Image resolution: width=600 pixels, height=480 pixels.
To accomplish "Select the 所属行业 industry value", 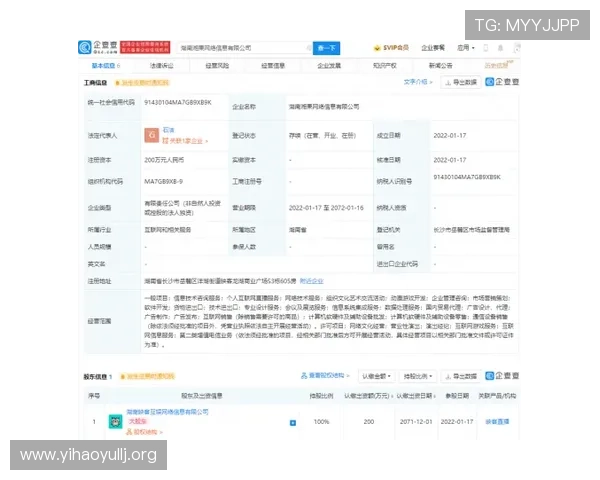I will [x=168, y=230].
